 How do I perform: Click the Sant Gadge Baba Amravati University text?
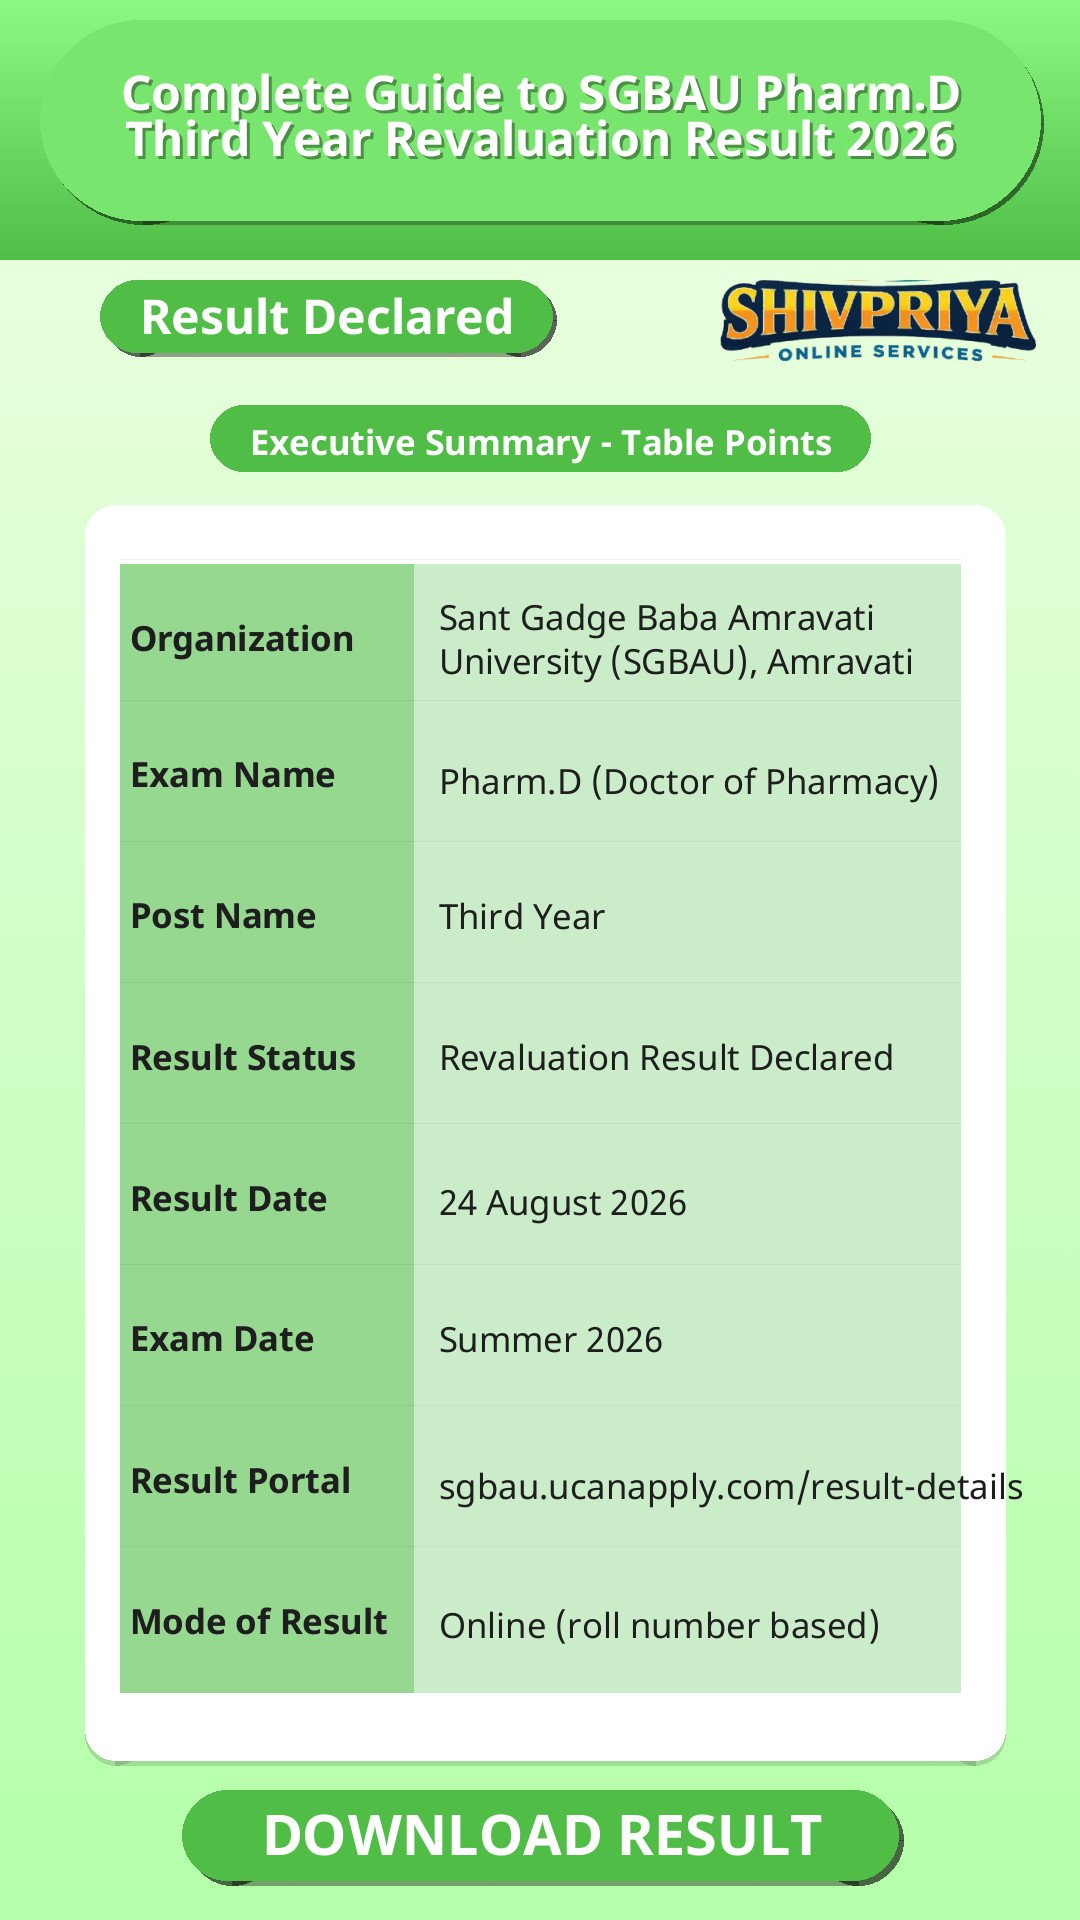click(x=676, y=640)
